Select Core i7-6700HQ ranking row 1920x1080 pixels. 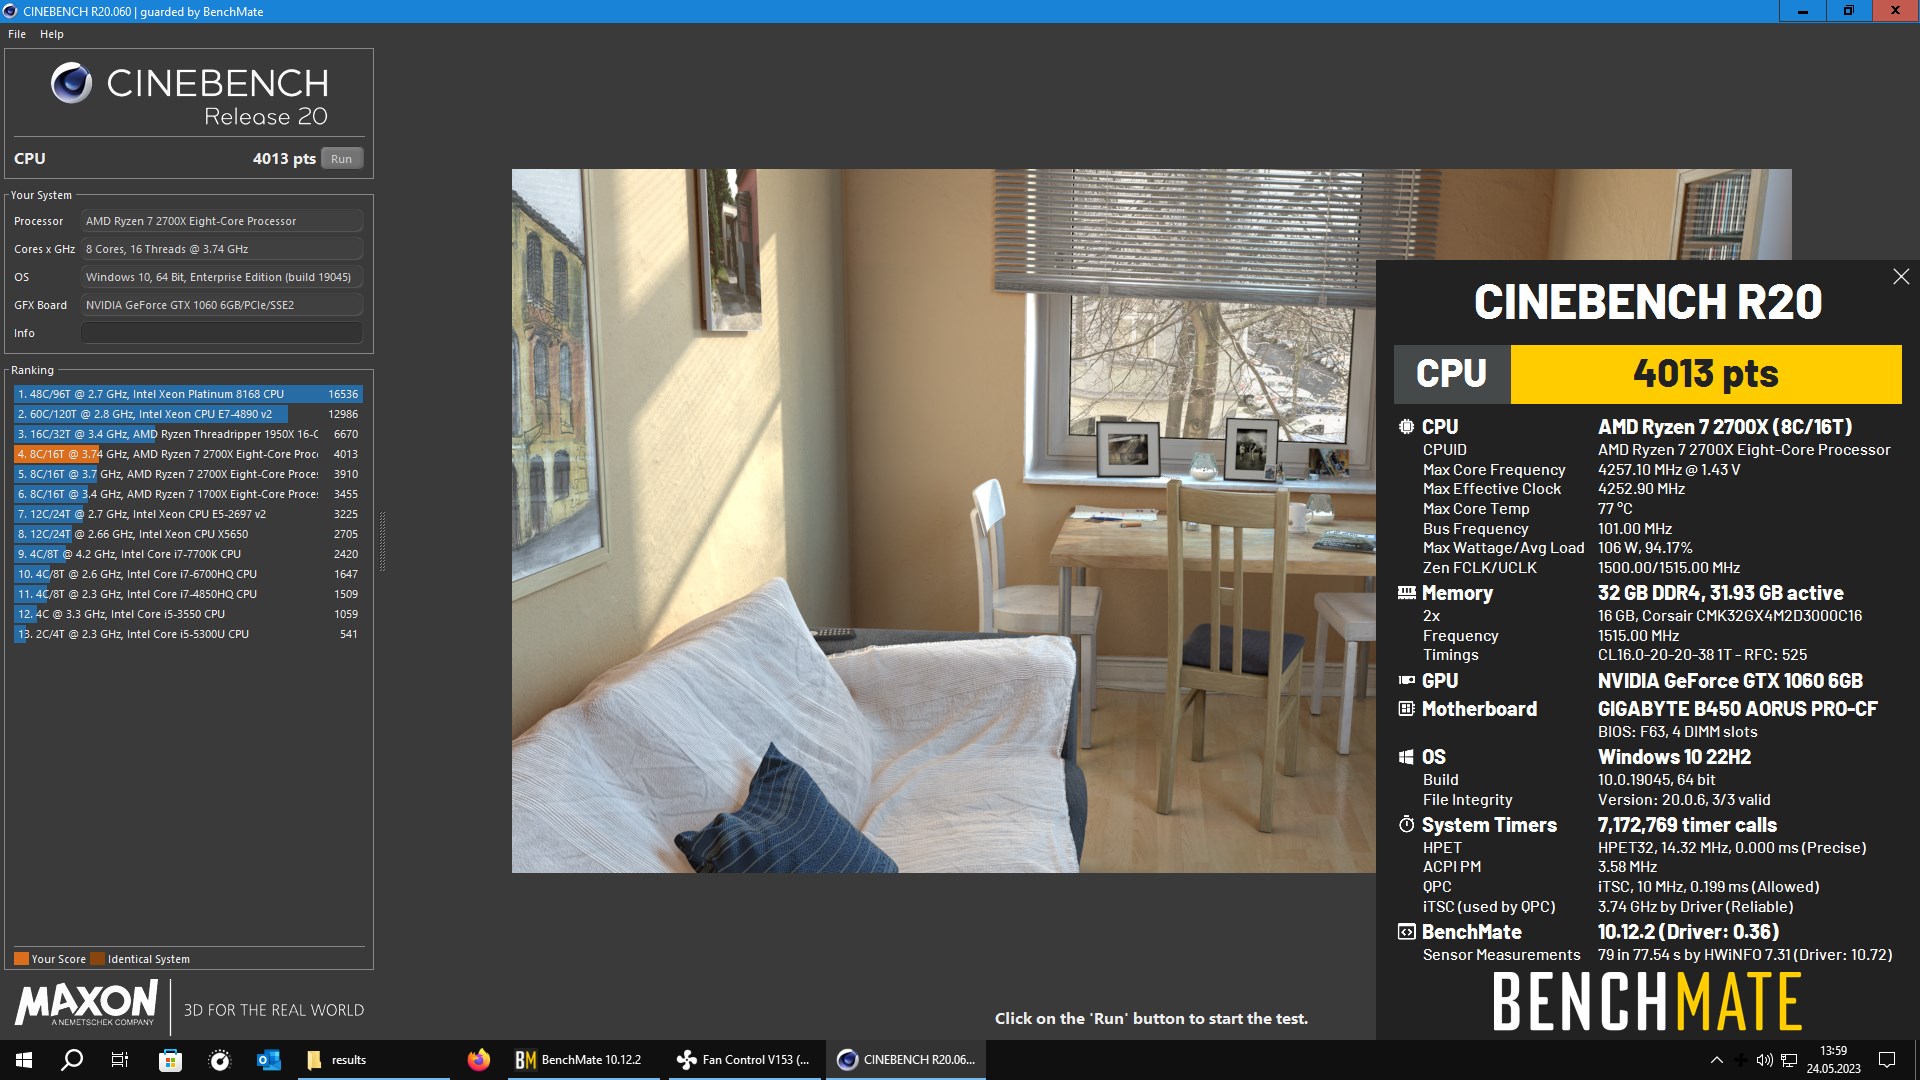(x=188, y=574)
